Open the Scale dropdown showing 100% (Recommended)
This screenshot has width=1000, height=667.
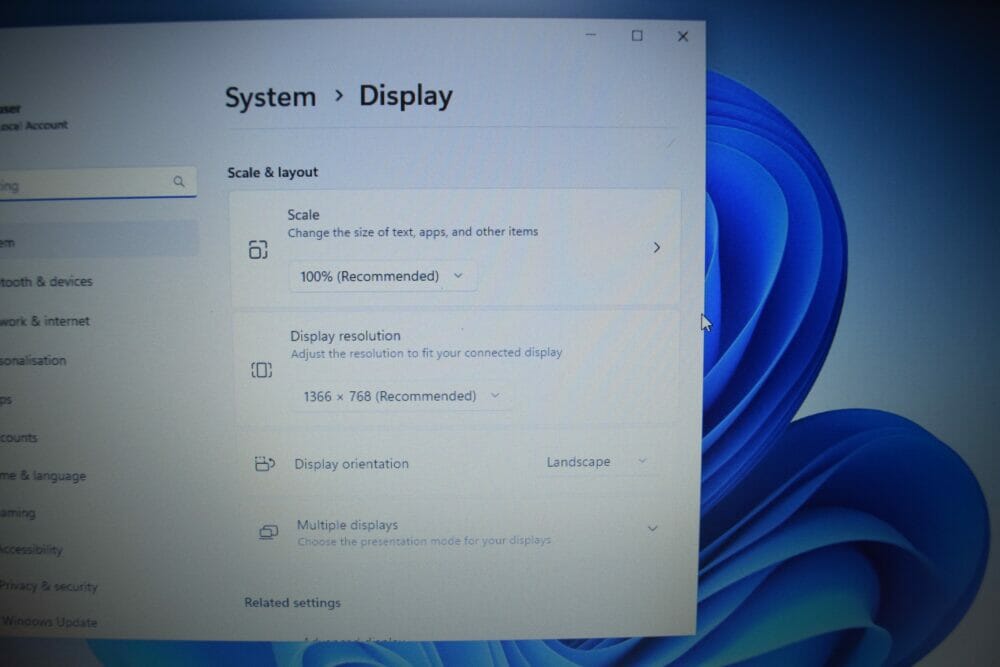(x=383, y=277)
